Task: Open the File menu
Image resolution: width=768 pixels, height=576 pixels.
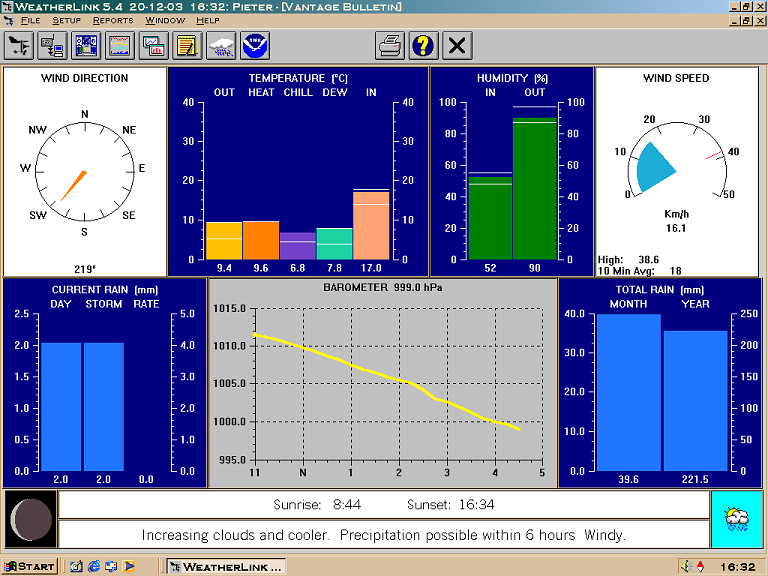Action: point(30,21)
